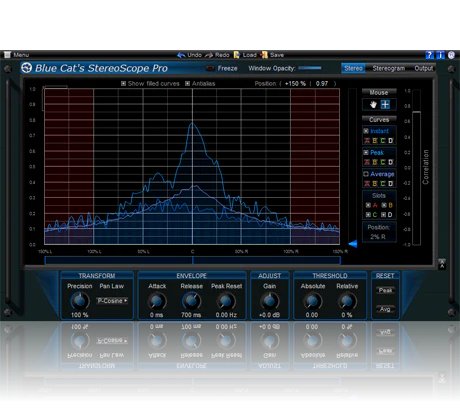Save preset with Save icon

(264, 55)
